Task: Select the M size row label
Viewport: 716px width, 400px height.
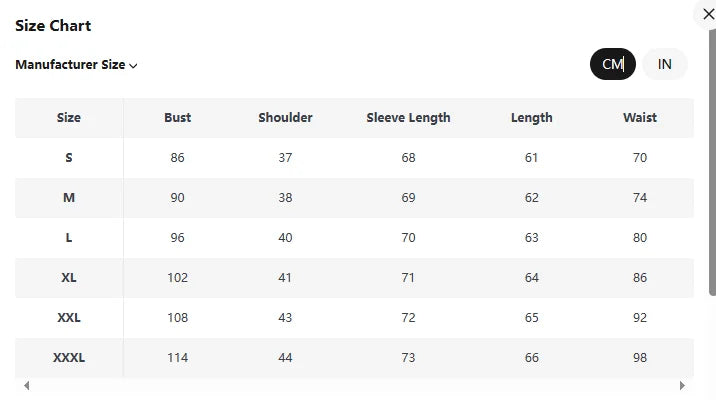Action: (69, 198)
